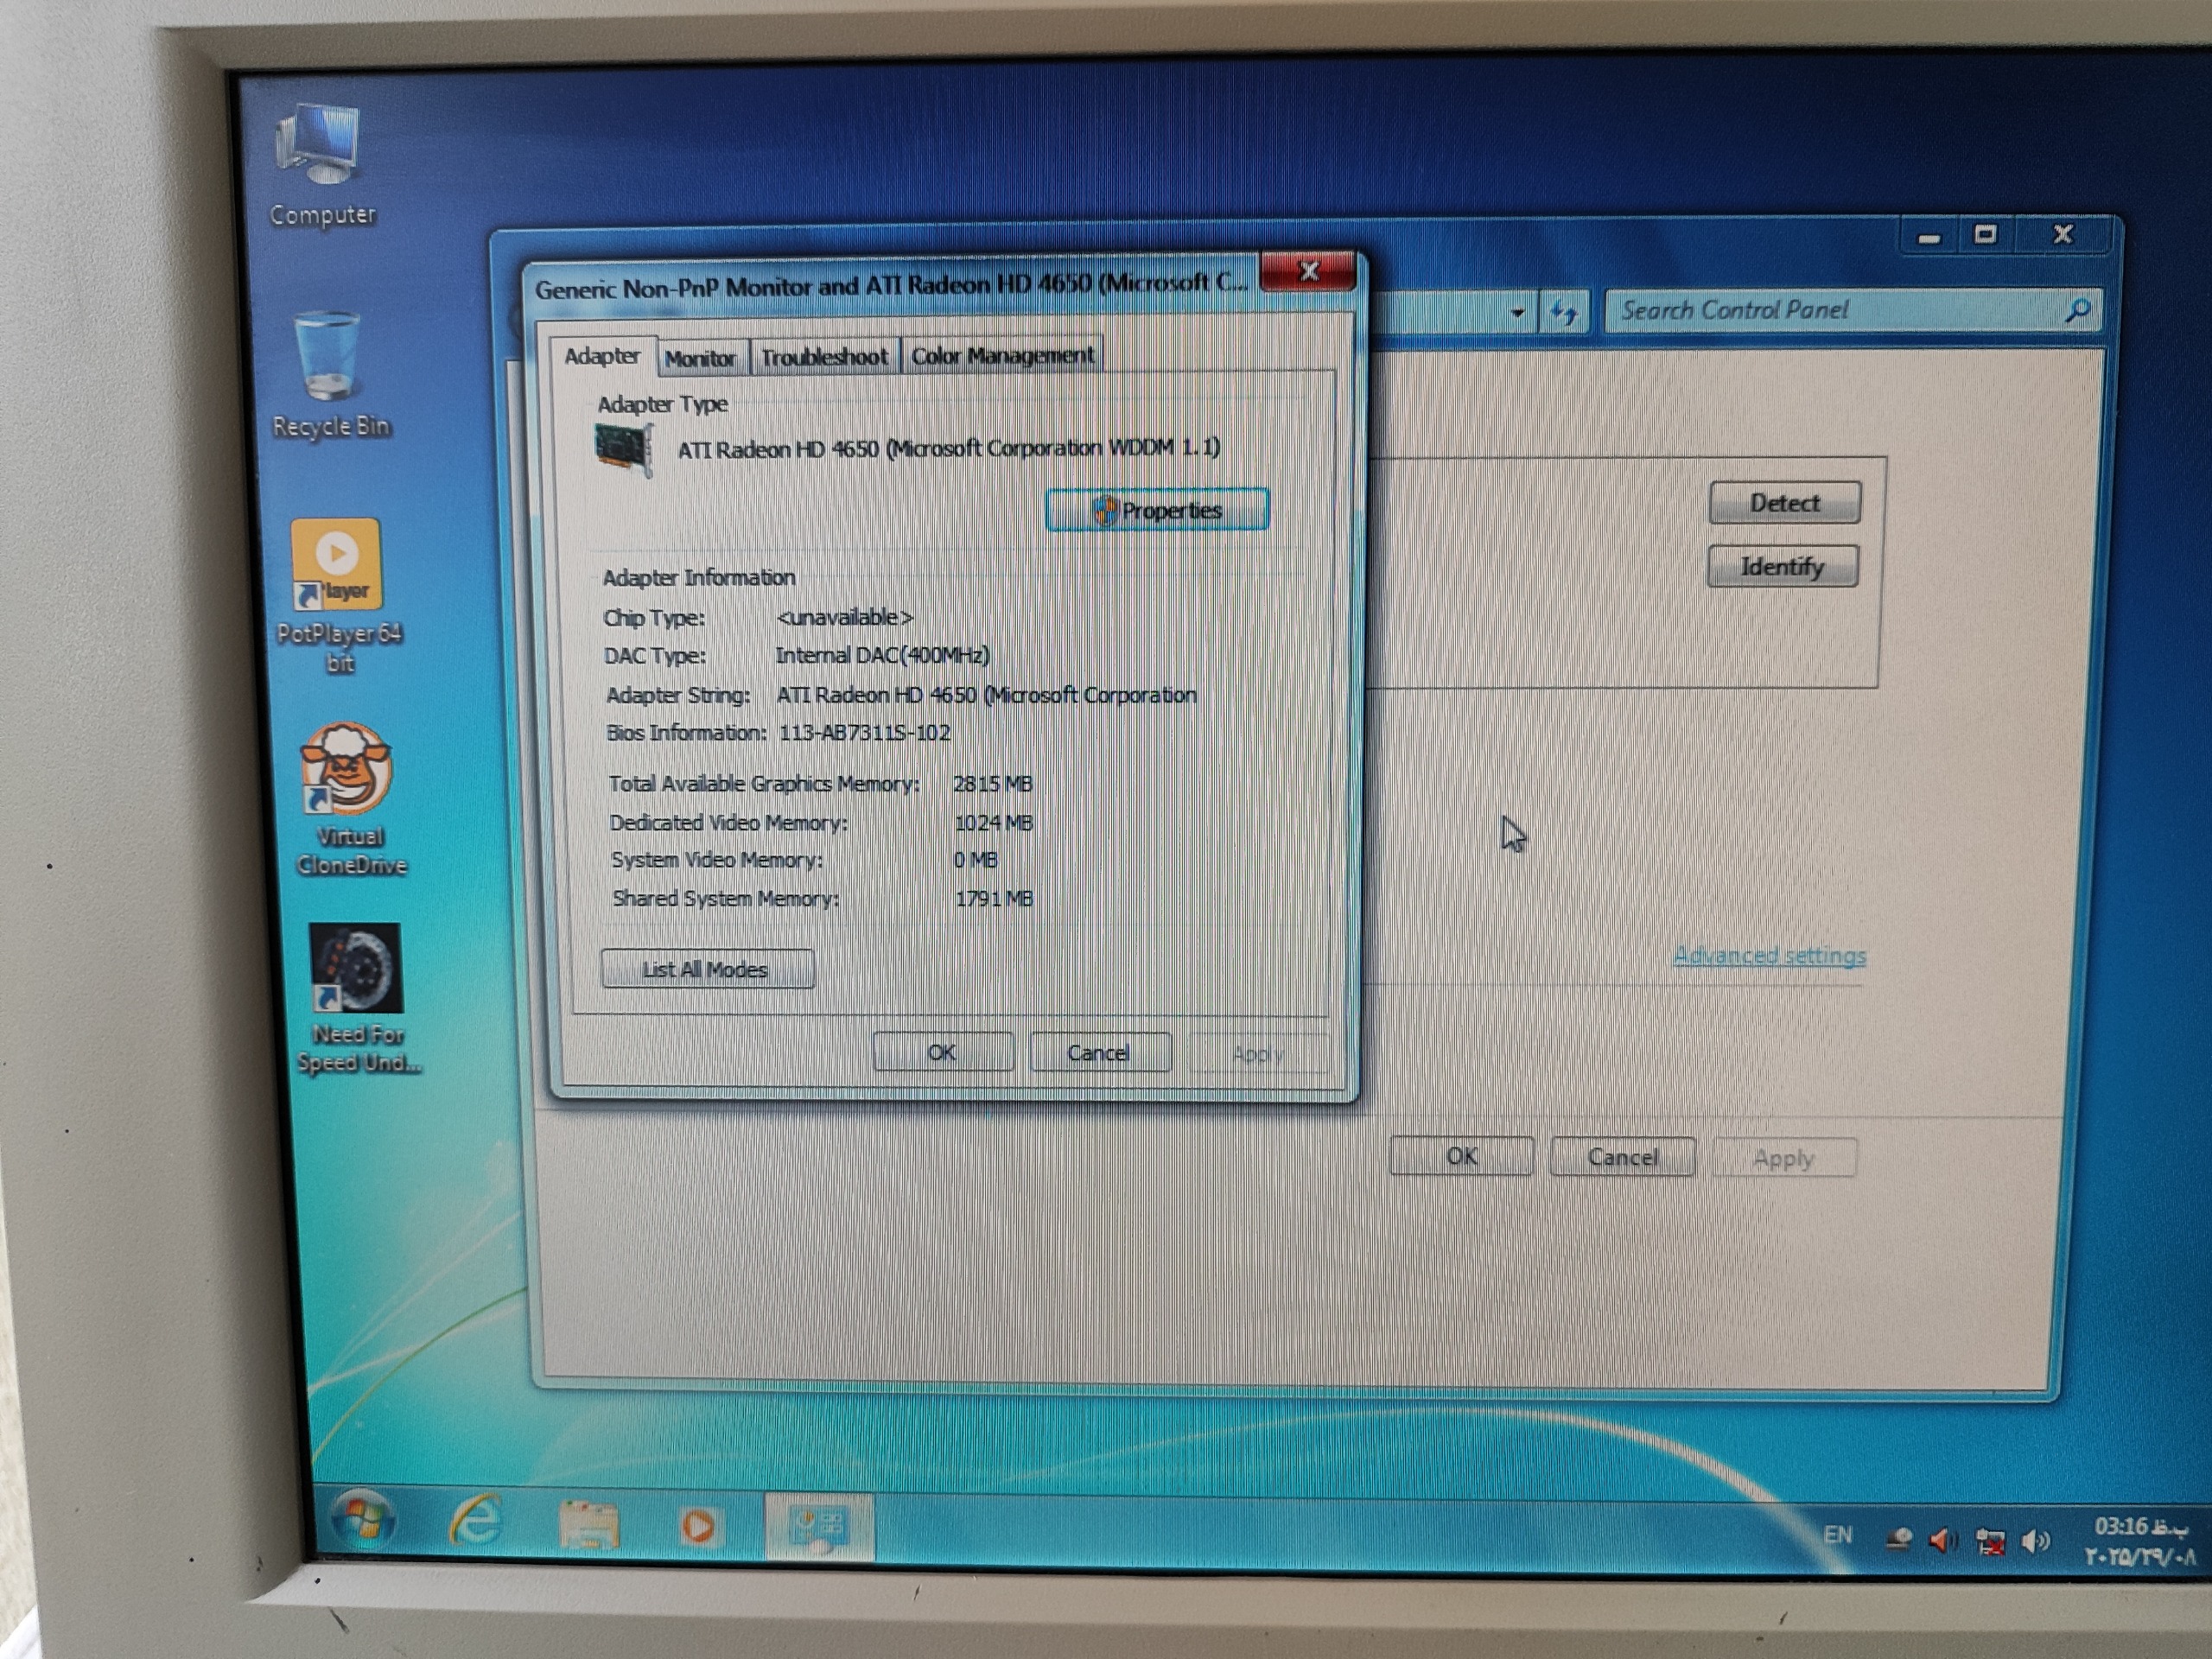
Task: Open the Windows Start menu
Action: [x=363, y=1521]
